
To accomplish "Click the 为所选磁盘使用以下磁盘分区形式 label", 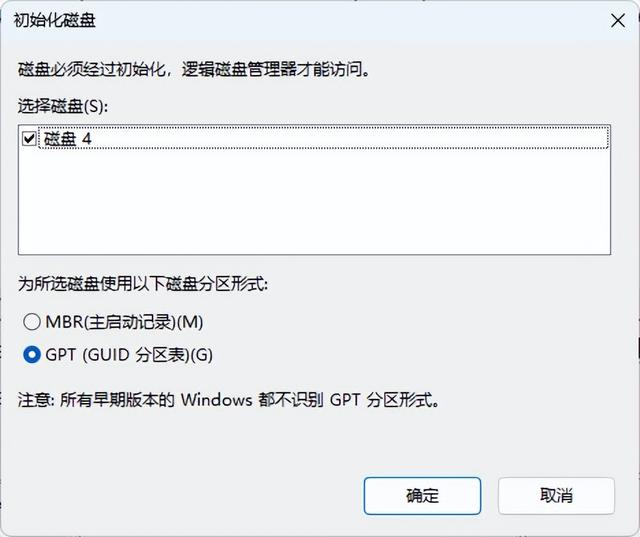I will click(143, 284).
